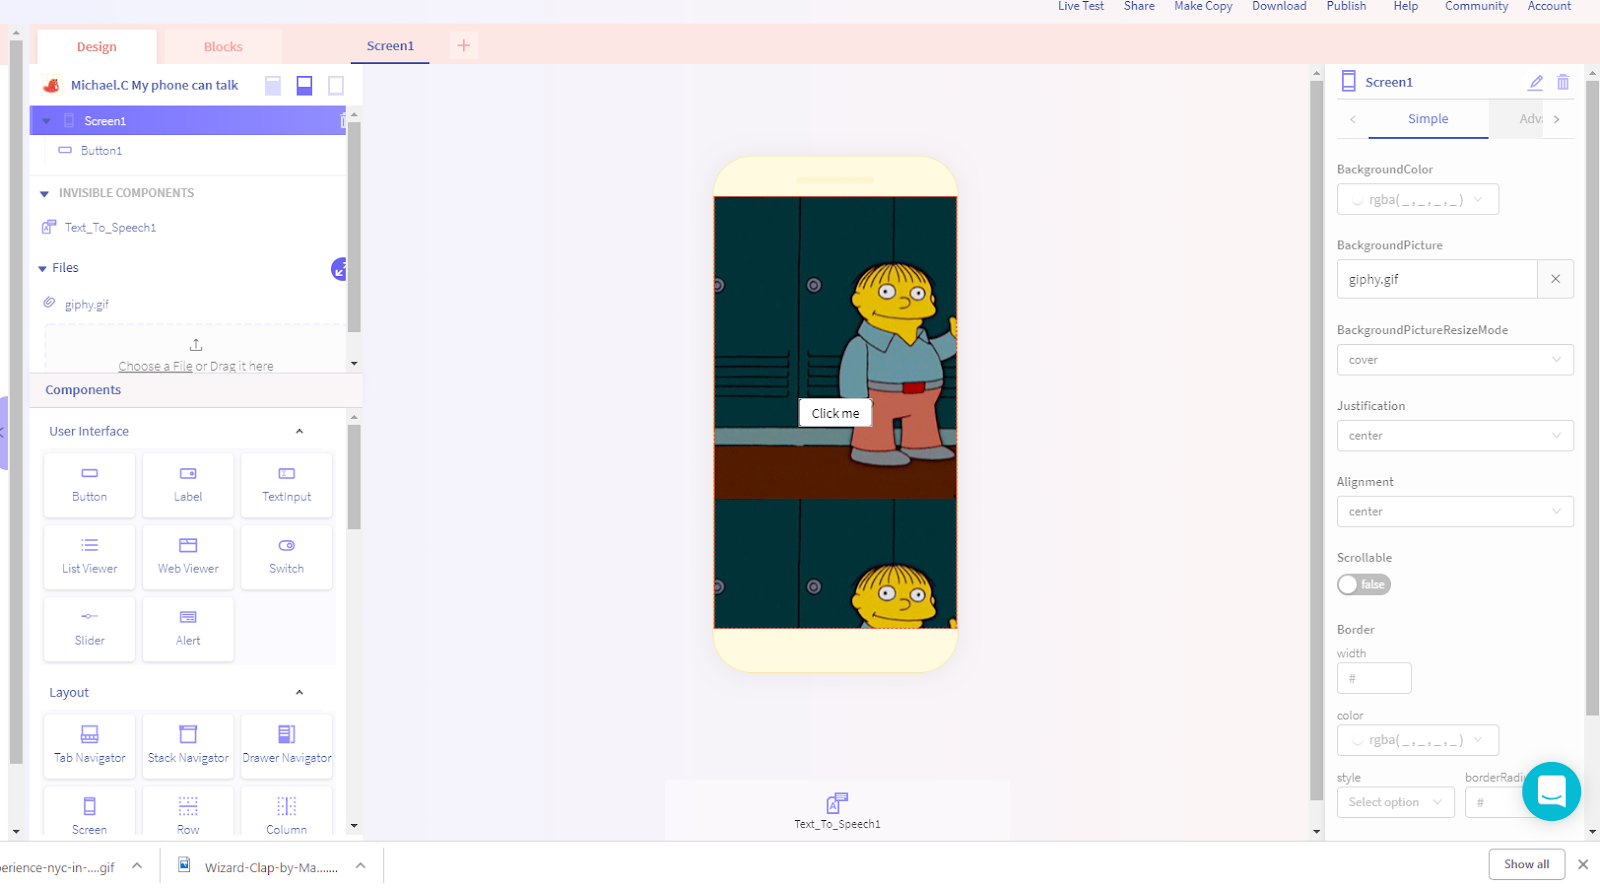Click Show all downloads button

point(1527,864)
